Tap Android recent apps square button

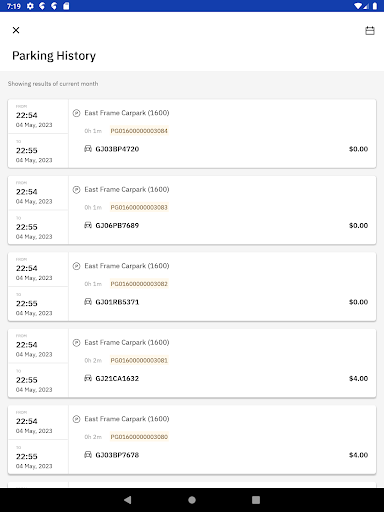[x=256, y=500]
